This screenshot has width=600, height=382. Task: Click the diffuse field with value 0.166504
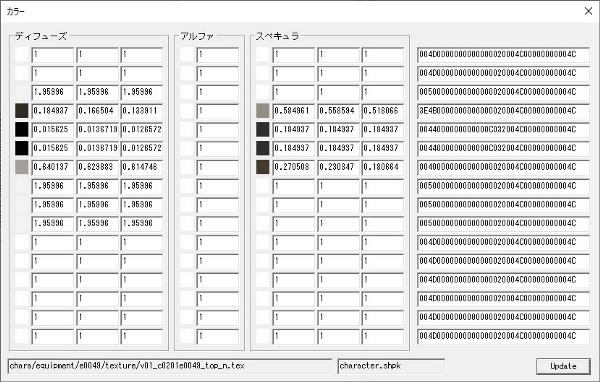tap(98, 111)
